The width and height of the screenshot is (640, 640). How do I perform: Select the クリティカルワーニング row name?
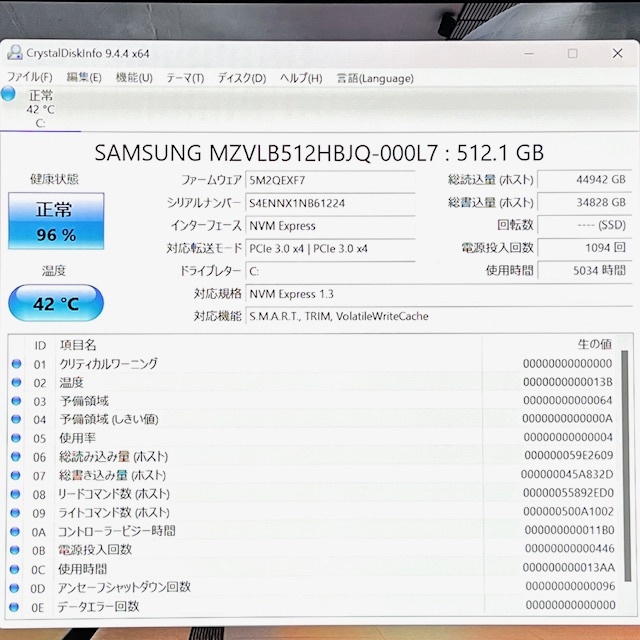108,364
